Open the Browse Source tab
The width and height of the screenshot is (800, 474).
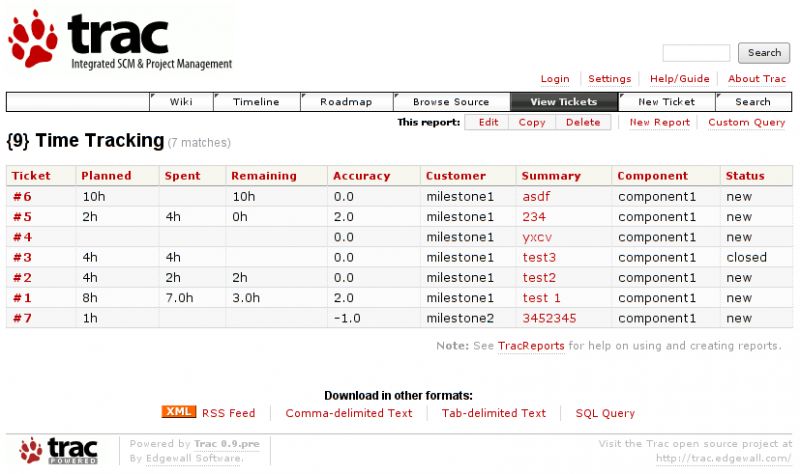[452, 102]
